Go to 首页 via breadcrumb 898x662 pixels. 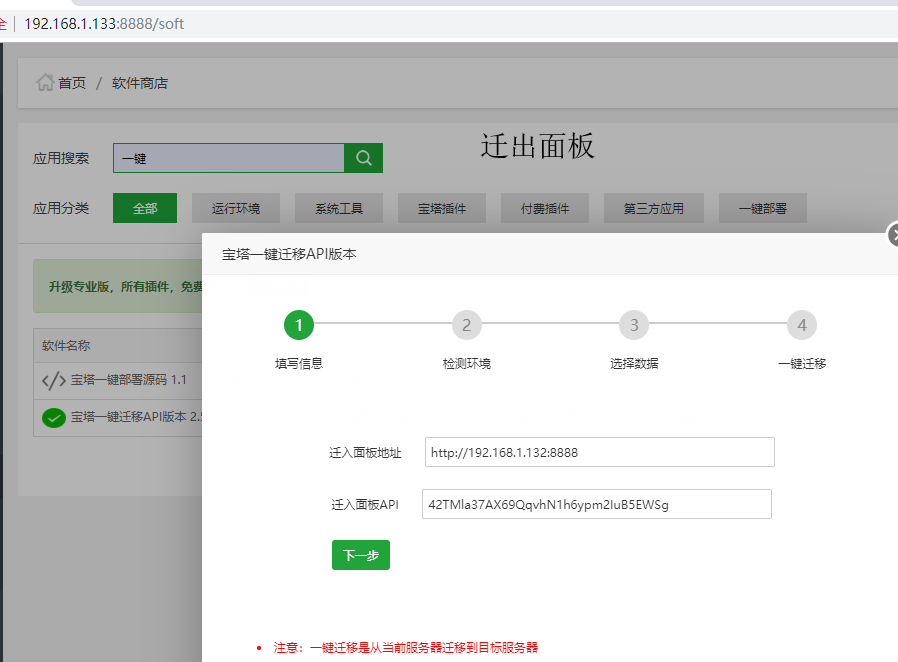coord(72,83)
